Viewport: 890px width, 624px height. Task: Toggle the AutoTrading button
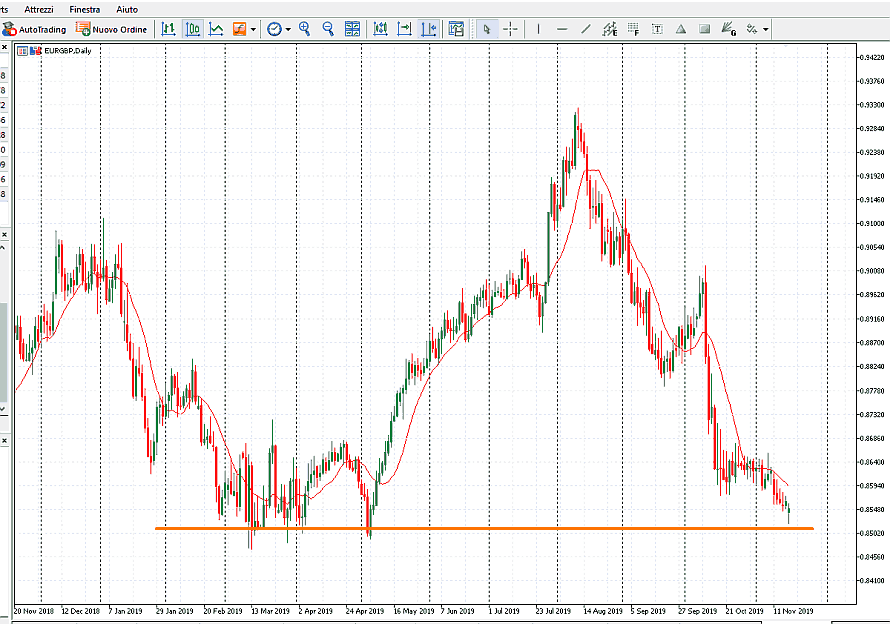tap(35, 29)
